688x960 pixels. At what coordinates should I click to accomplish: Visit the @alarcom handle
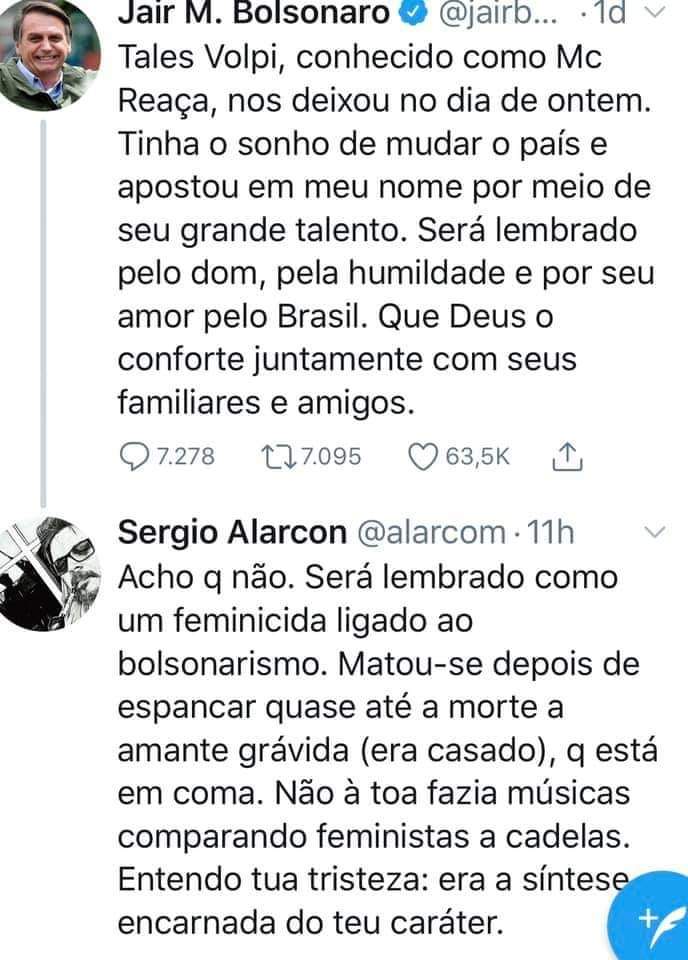coord(431,532)
